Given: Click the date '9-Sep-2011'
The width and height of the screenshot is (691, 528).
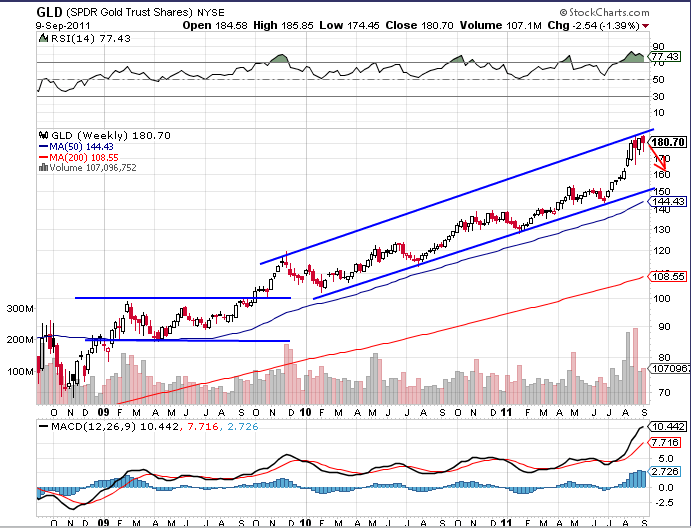Looking at the screenshot, I should coord(63,26).
